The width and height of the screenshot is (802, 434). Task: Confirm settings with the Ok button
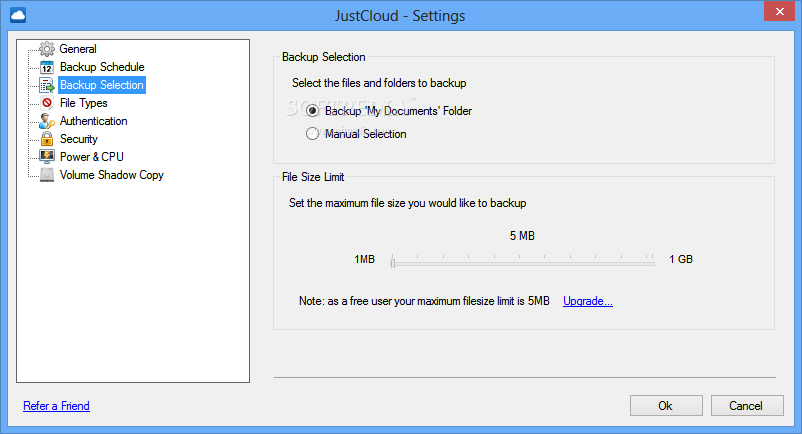click(666, 405)
